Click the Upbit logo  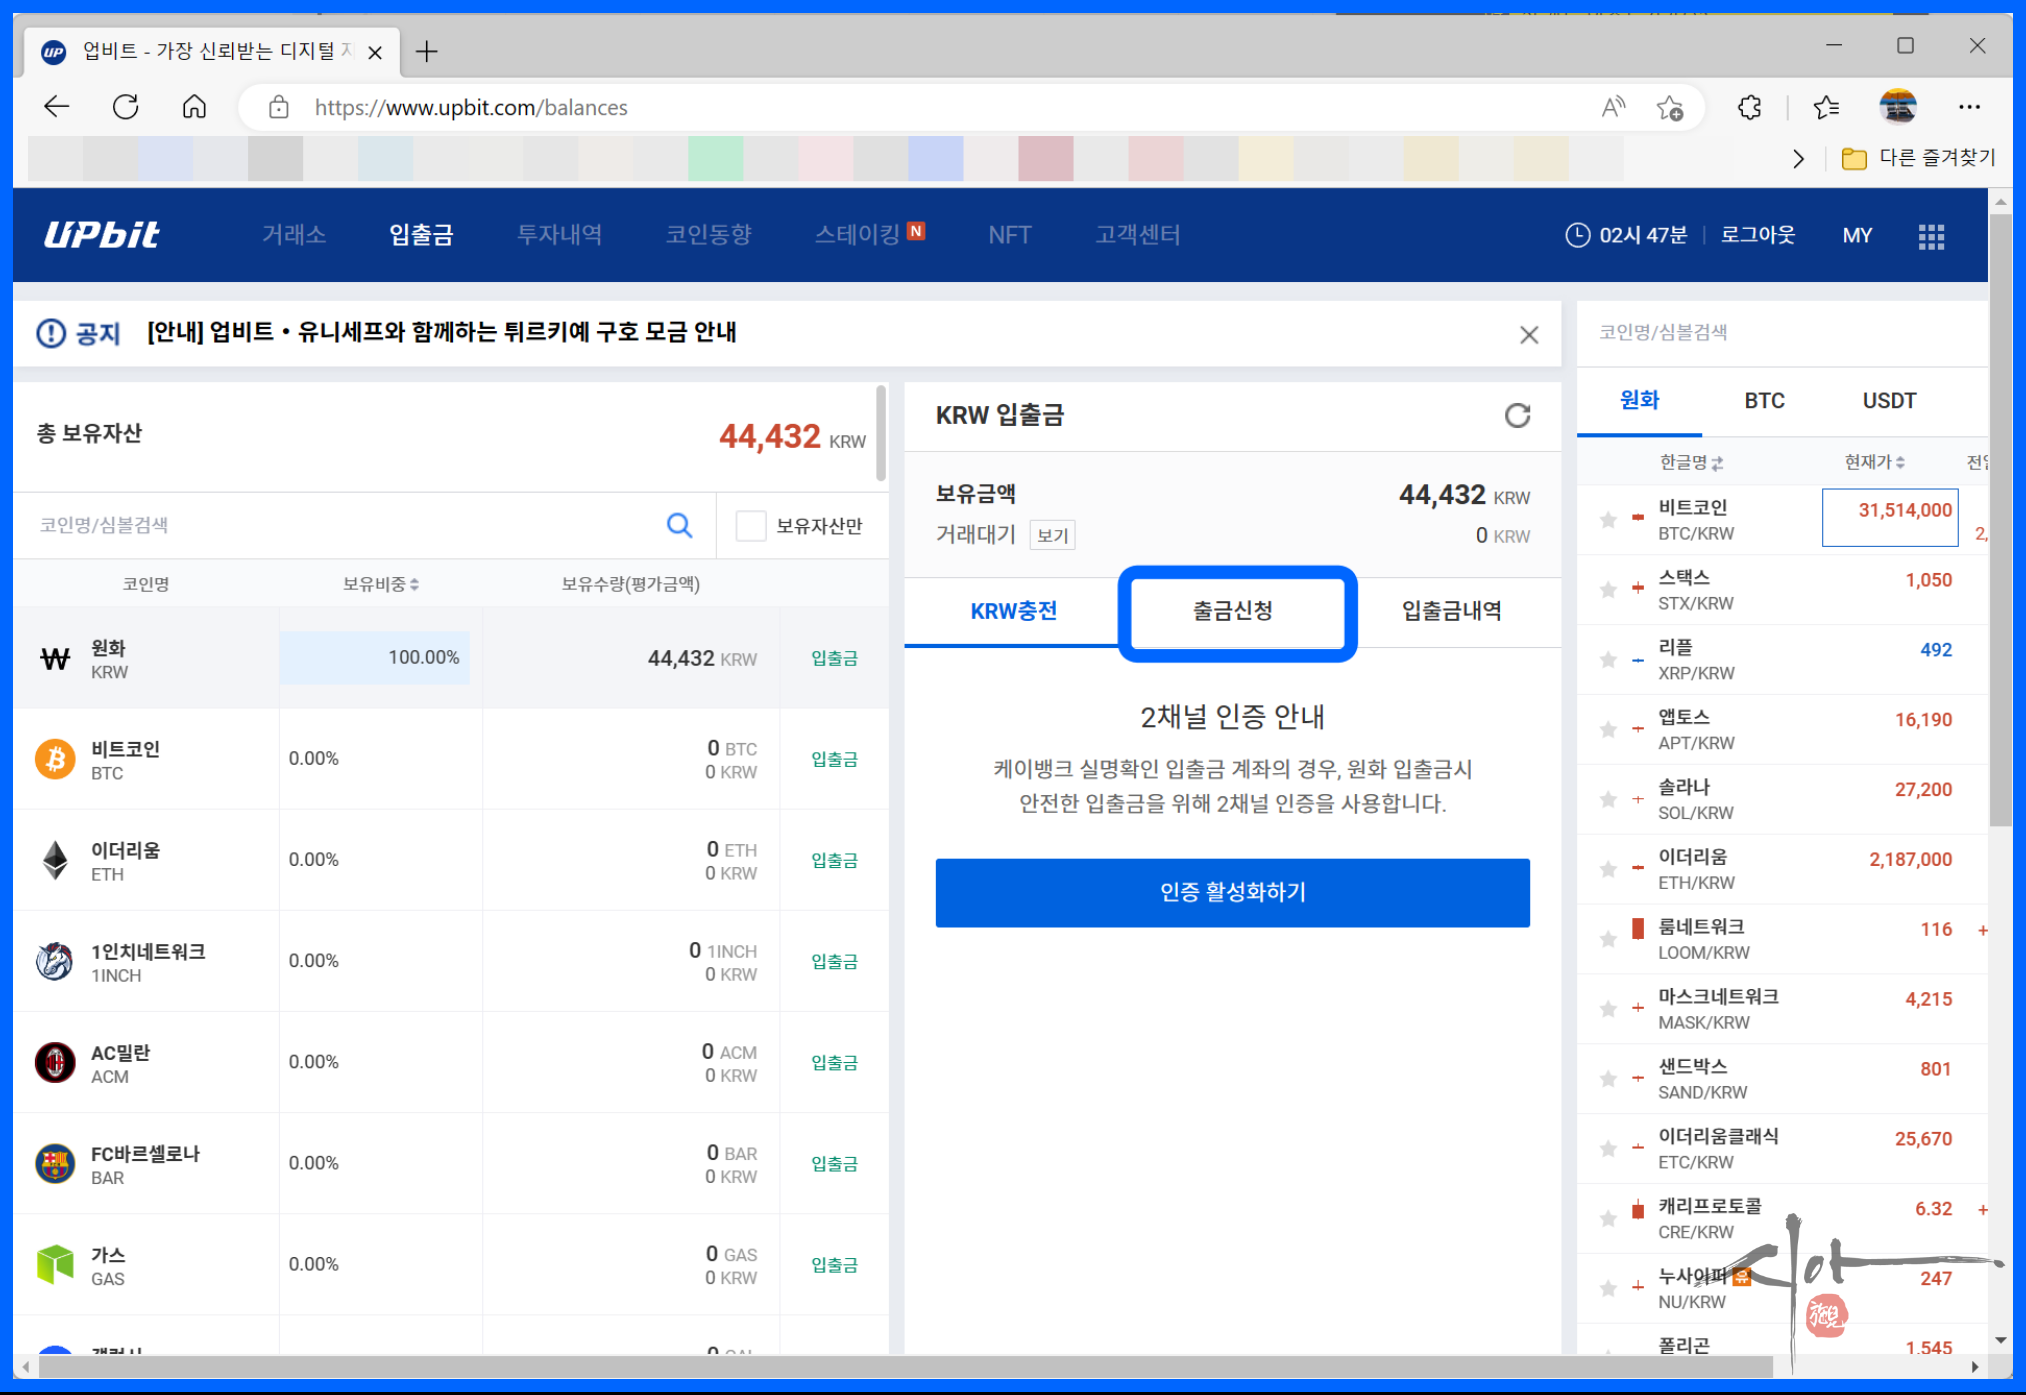tap(101, 235)
